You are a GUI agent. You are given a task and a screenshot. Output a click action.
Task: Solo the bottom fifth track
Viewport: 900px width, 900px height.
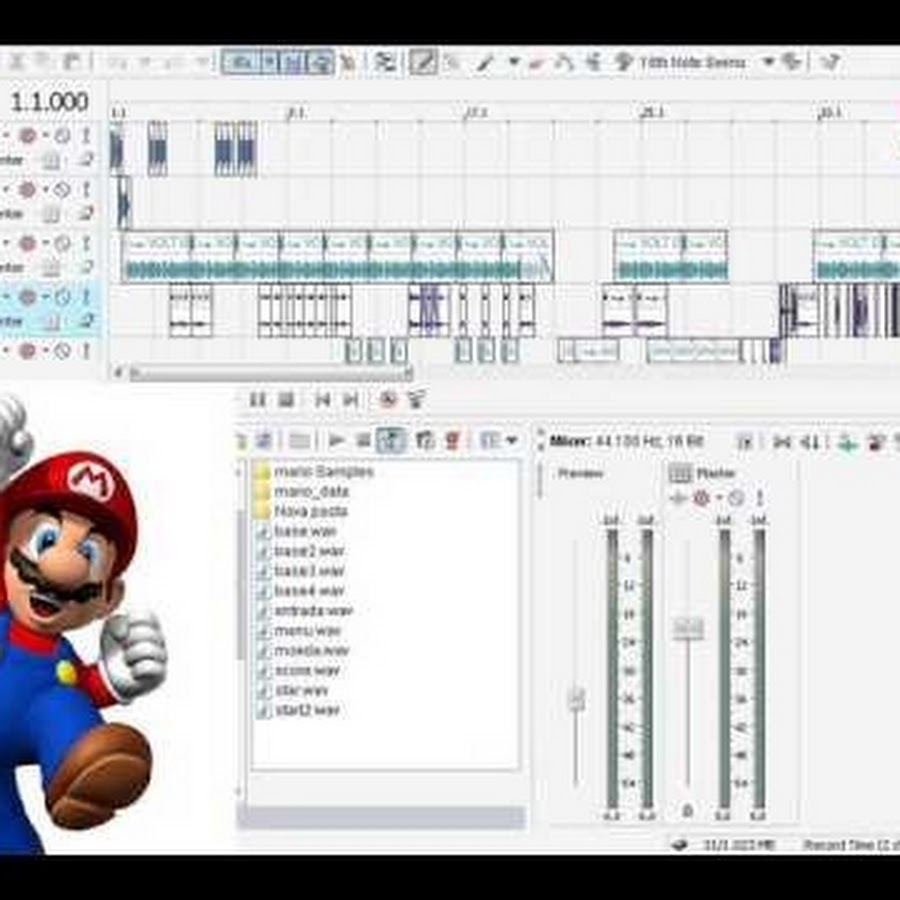tap(86, 350)
